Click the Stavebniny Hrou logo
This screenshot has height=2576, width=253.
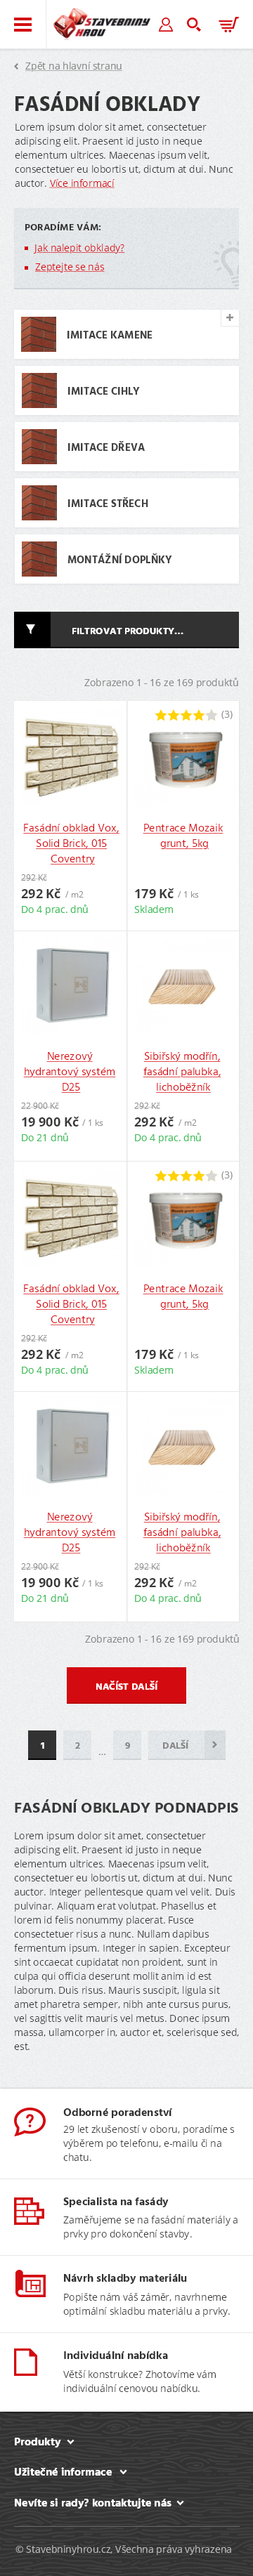point(101,24)
